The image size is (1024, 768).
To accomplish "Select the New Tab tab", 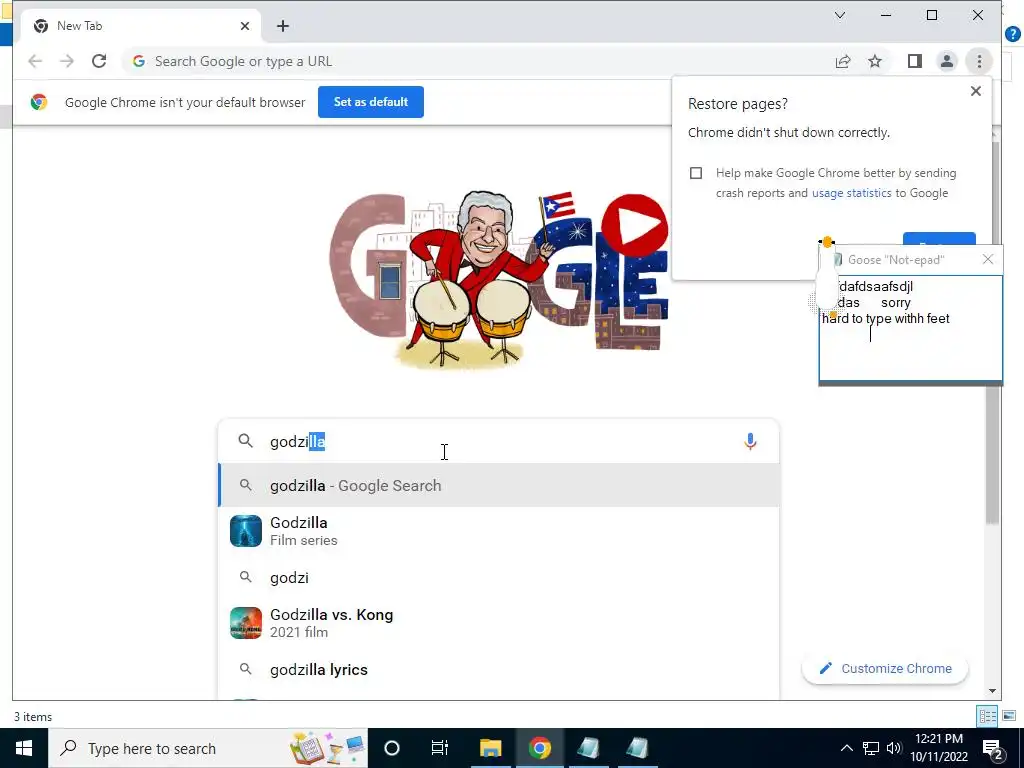I will (140, 26).
